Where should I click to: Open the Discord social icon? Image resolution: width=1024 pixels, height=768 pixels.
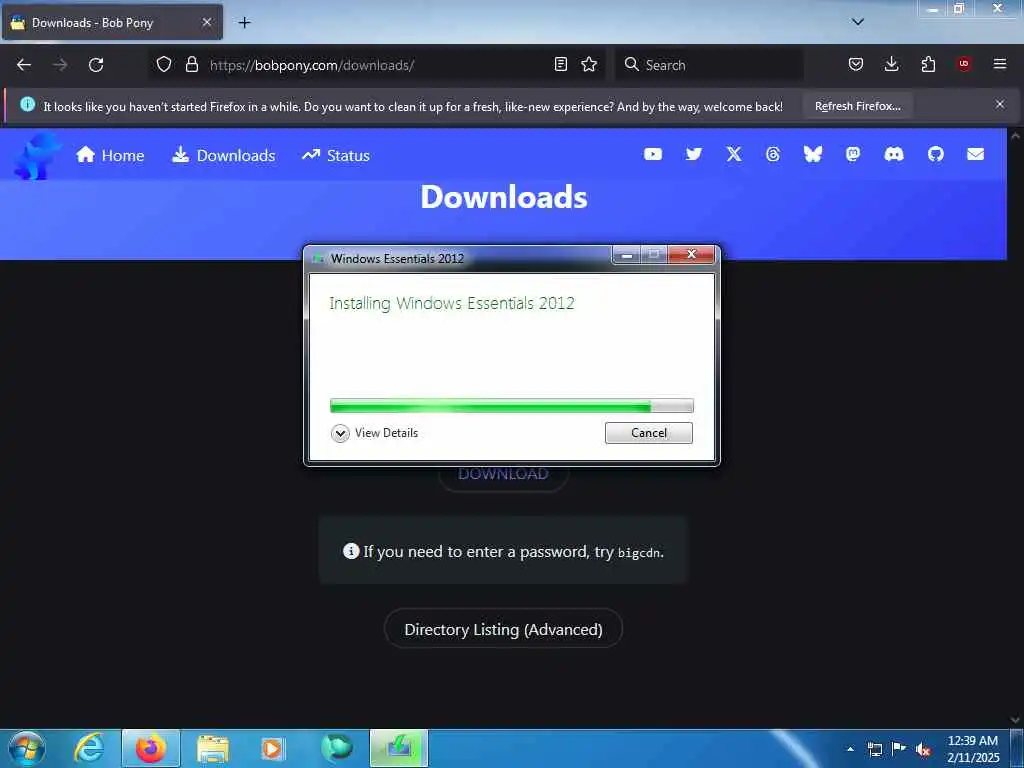[893, 154]
